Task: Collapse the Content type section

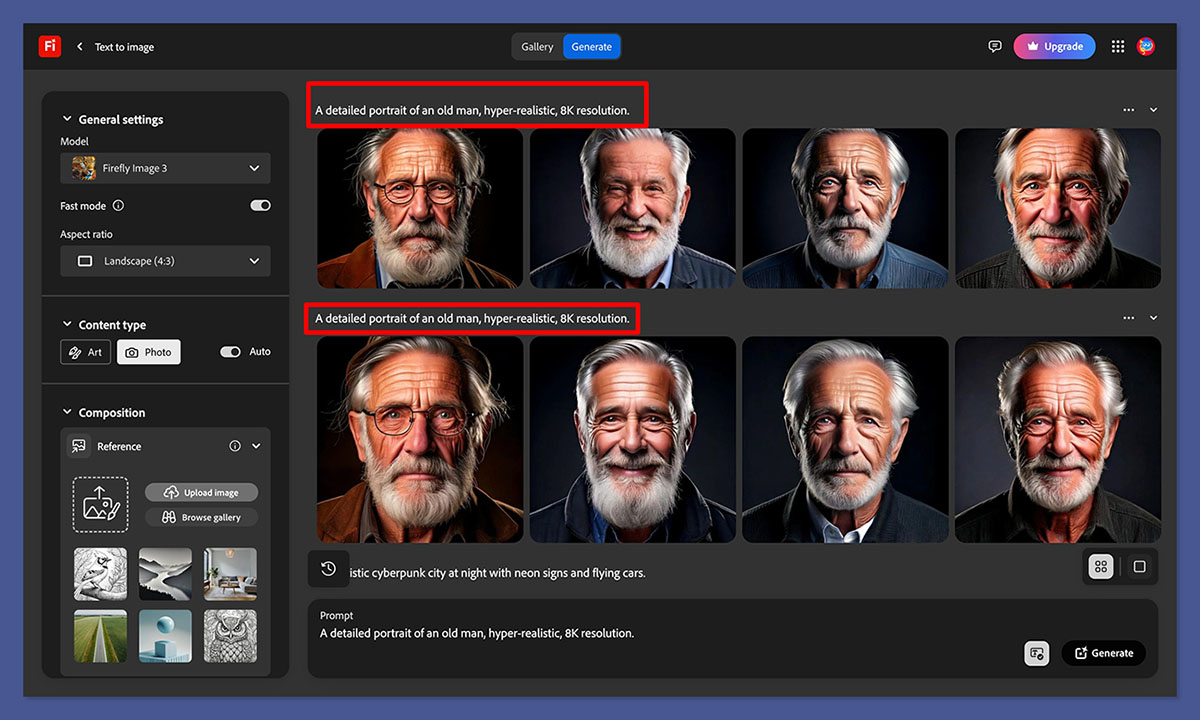Action: [67, 325]
